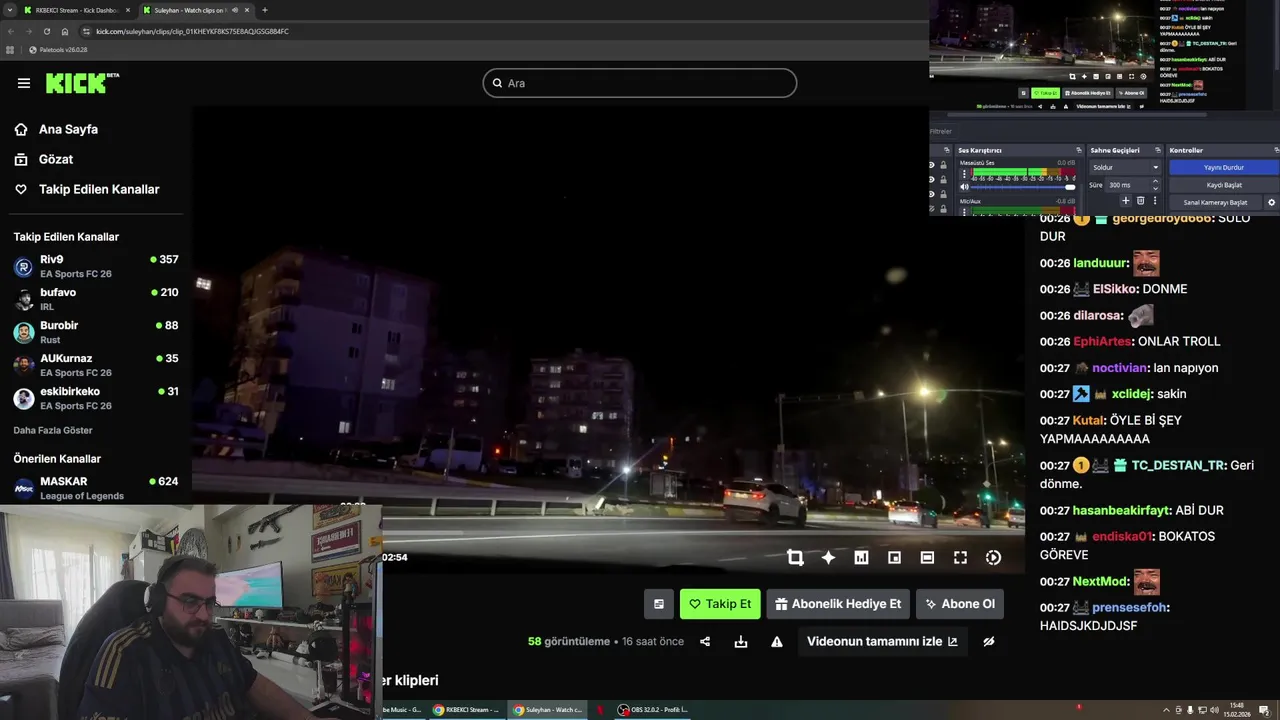Adjust the 300 ms Süre stepper arrows

point(1156,185)
